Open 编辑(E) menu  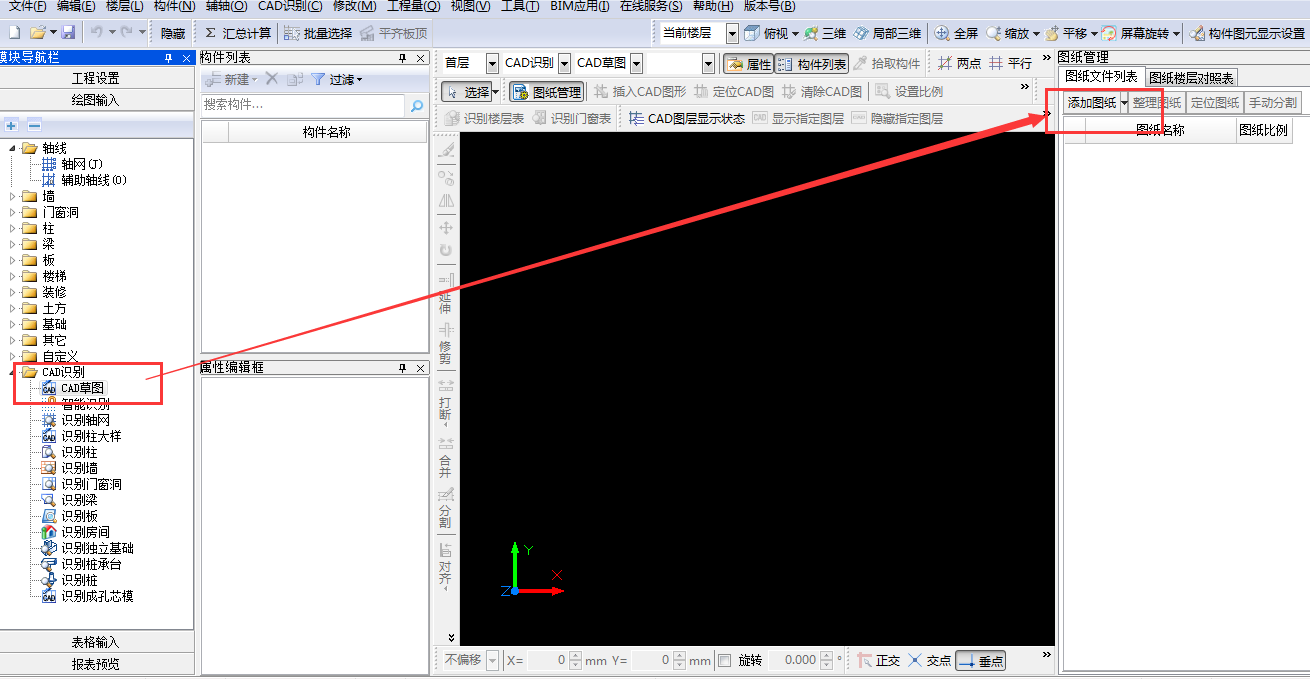pos(76,6)
